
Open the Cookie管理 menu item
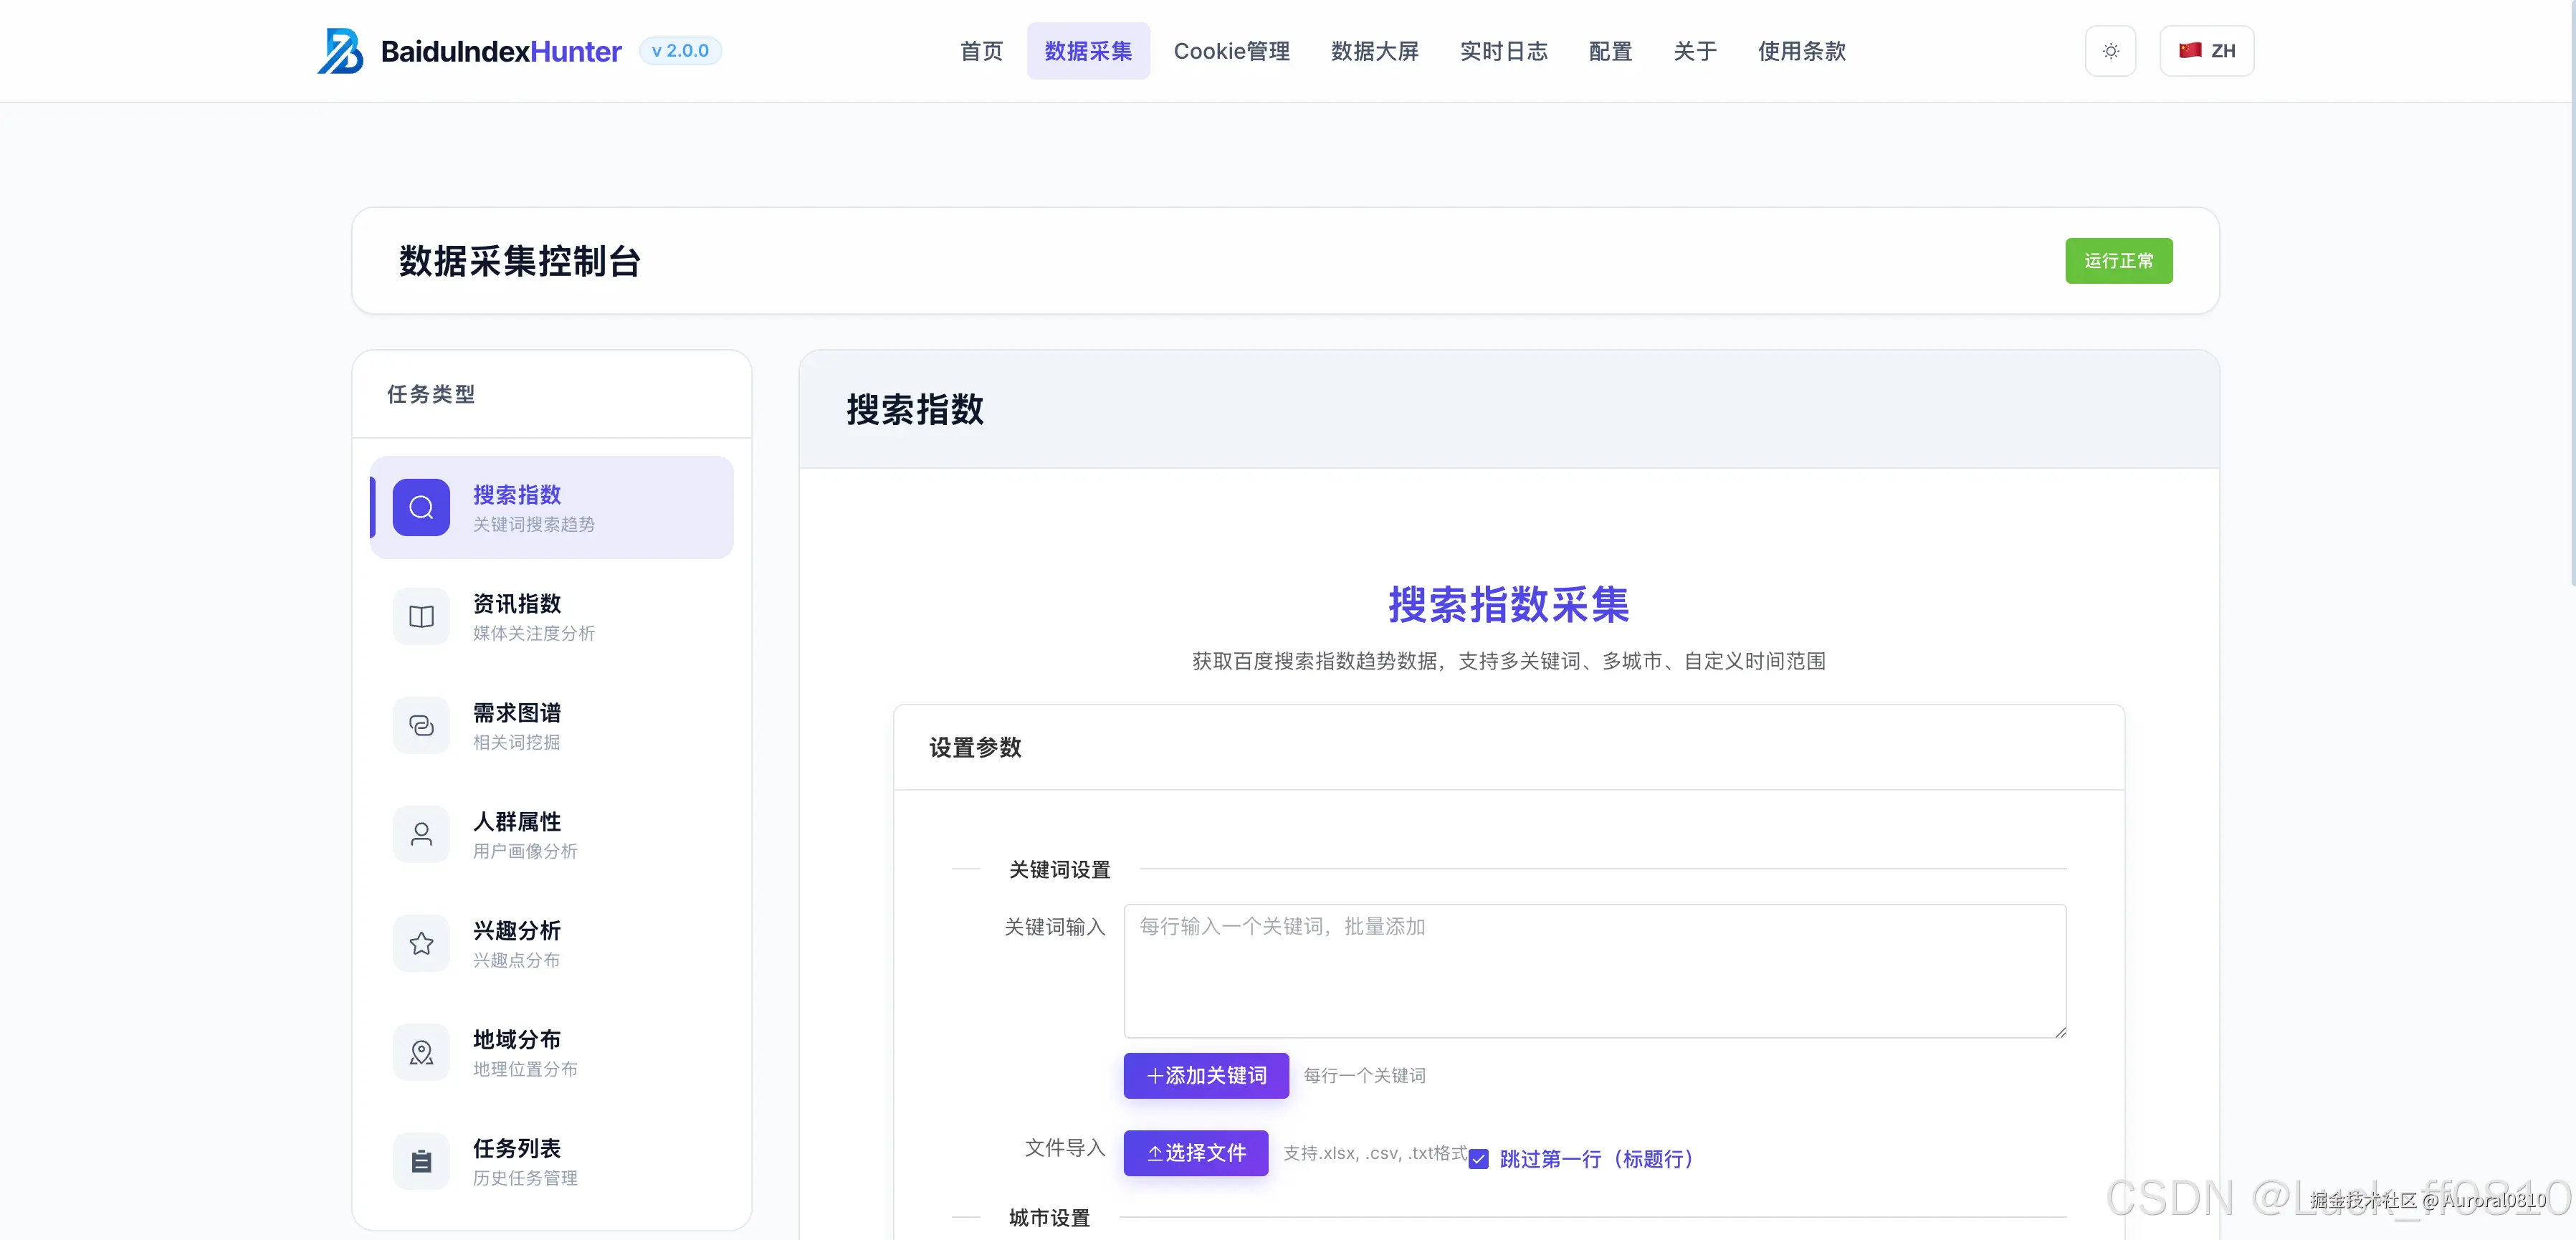(x=1232, y=51)
